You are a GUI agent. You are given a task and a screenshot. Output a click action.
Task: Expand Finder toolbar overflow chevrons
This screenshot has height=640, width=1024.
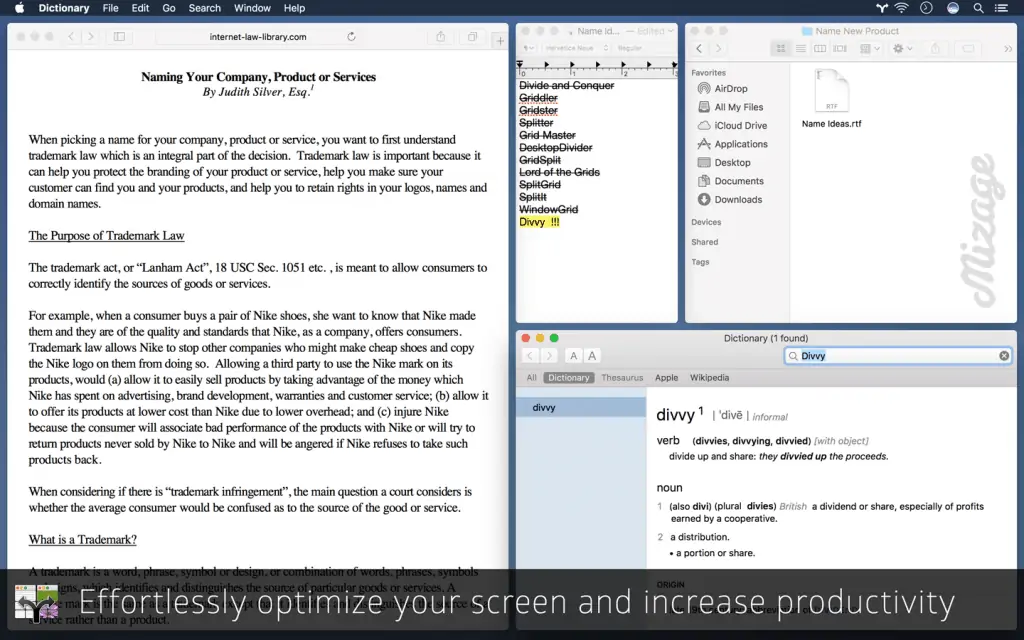click(x=1008, y=48)
